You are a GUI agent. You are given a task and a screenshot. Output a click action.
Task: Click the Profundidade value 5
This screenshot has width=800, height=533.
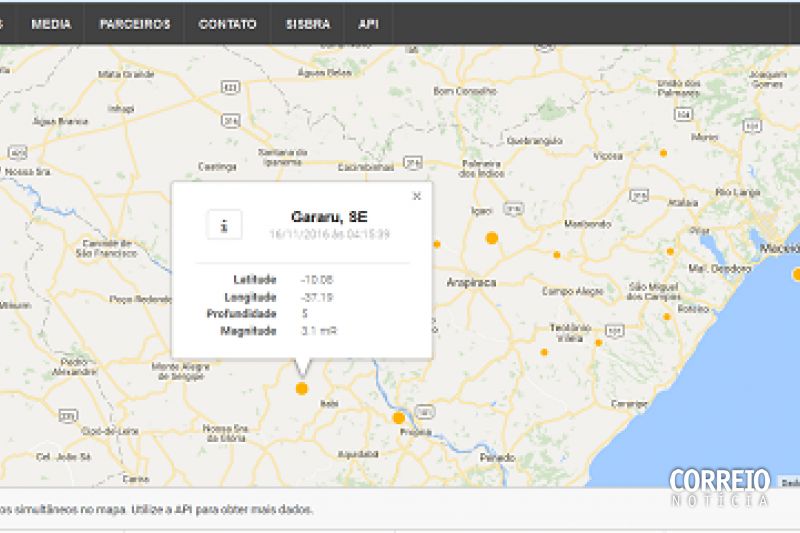coord(305,314)
